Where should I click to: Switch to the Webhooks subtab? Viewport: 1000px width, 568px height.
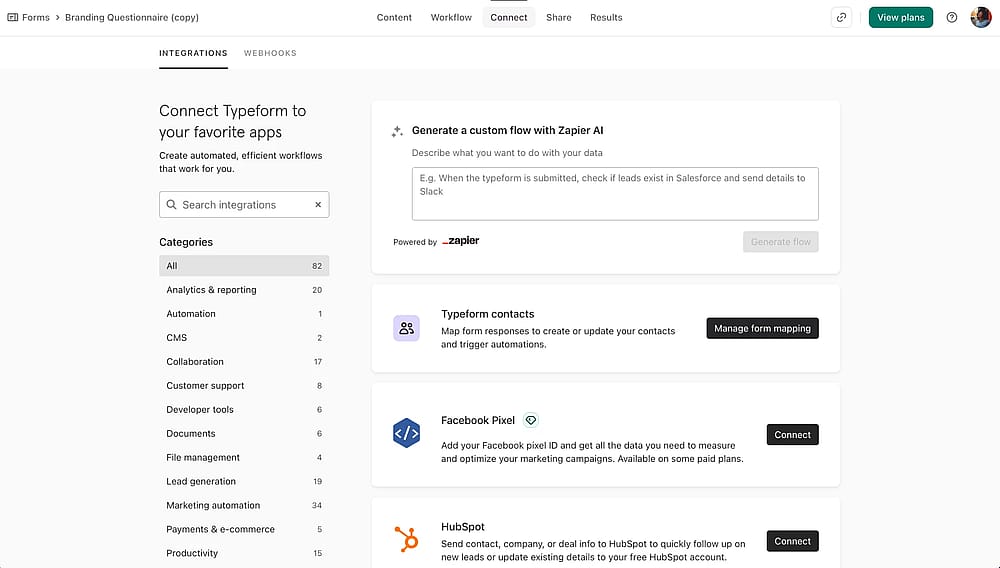pyautogui.click(x=270, y=53)
